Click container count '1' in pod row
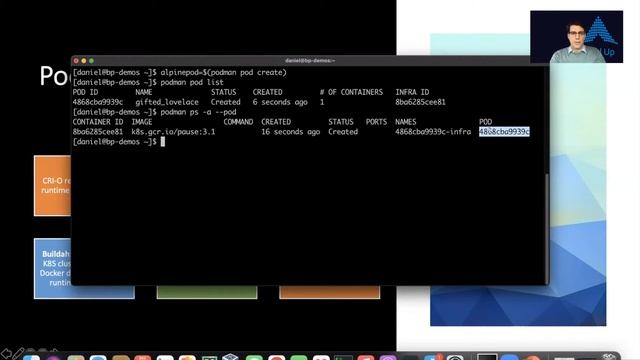Image resolution: width=640 pixels, height=360 pixels. tap(322, 102)
